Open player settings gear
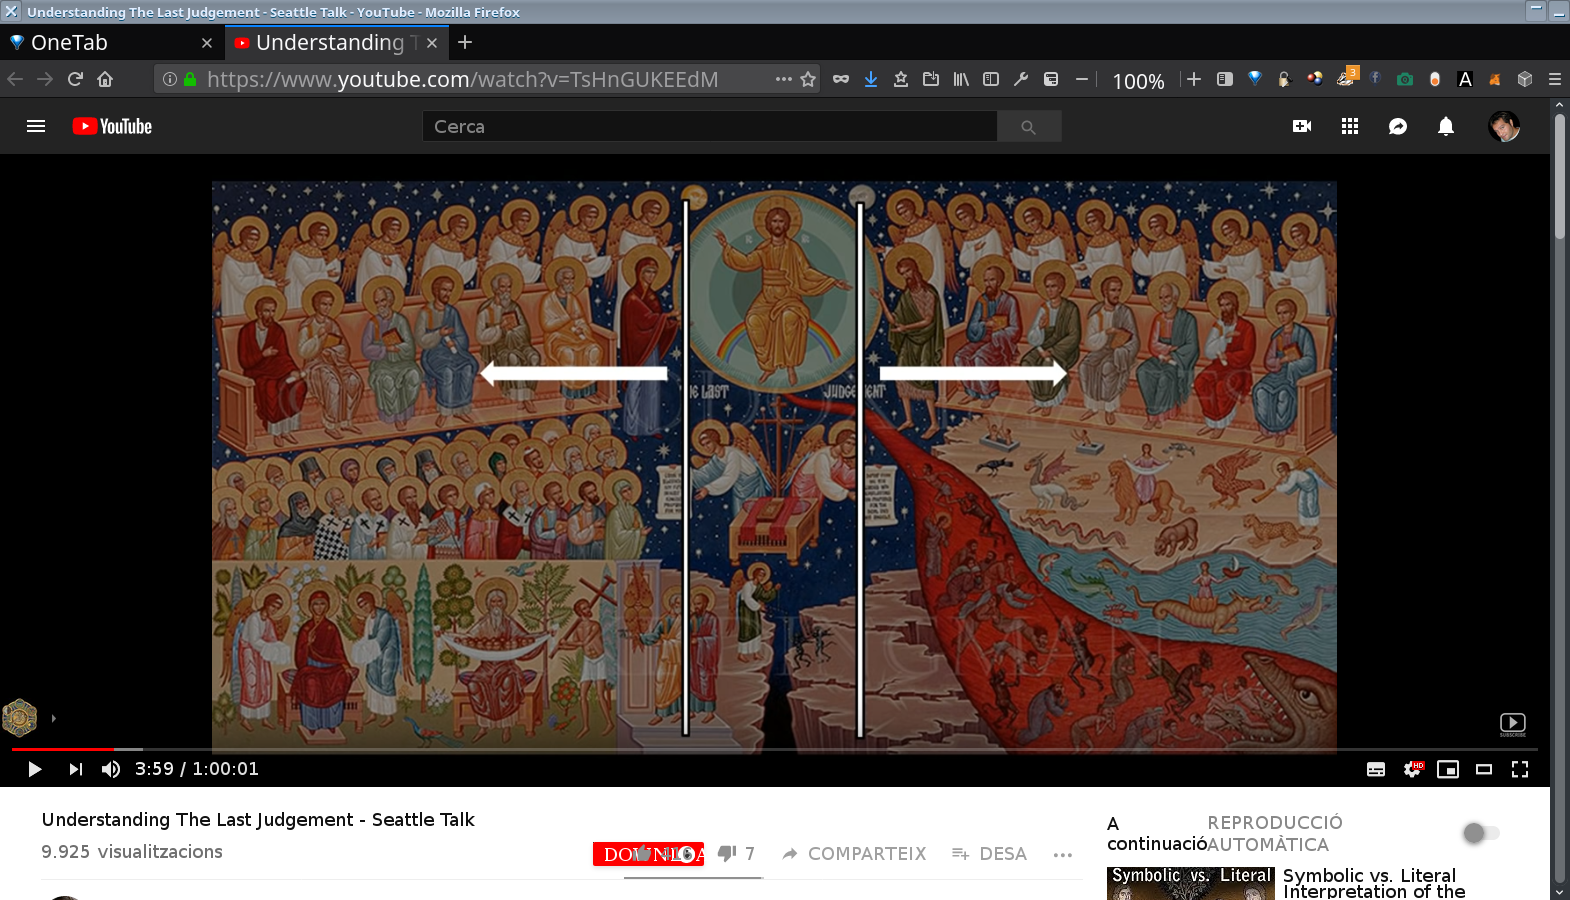Screen dimensions: 1570x900 tap(1412, 769)
